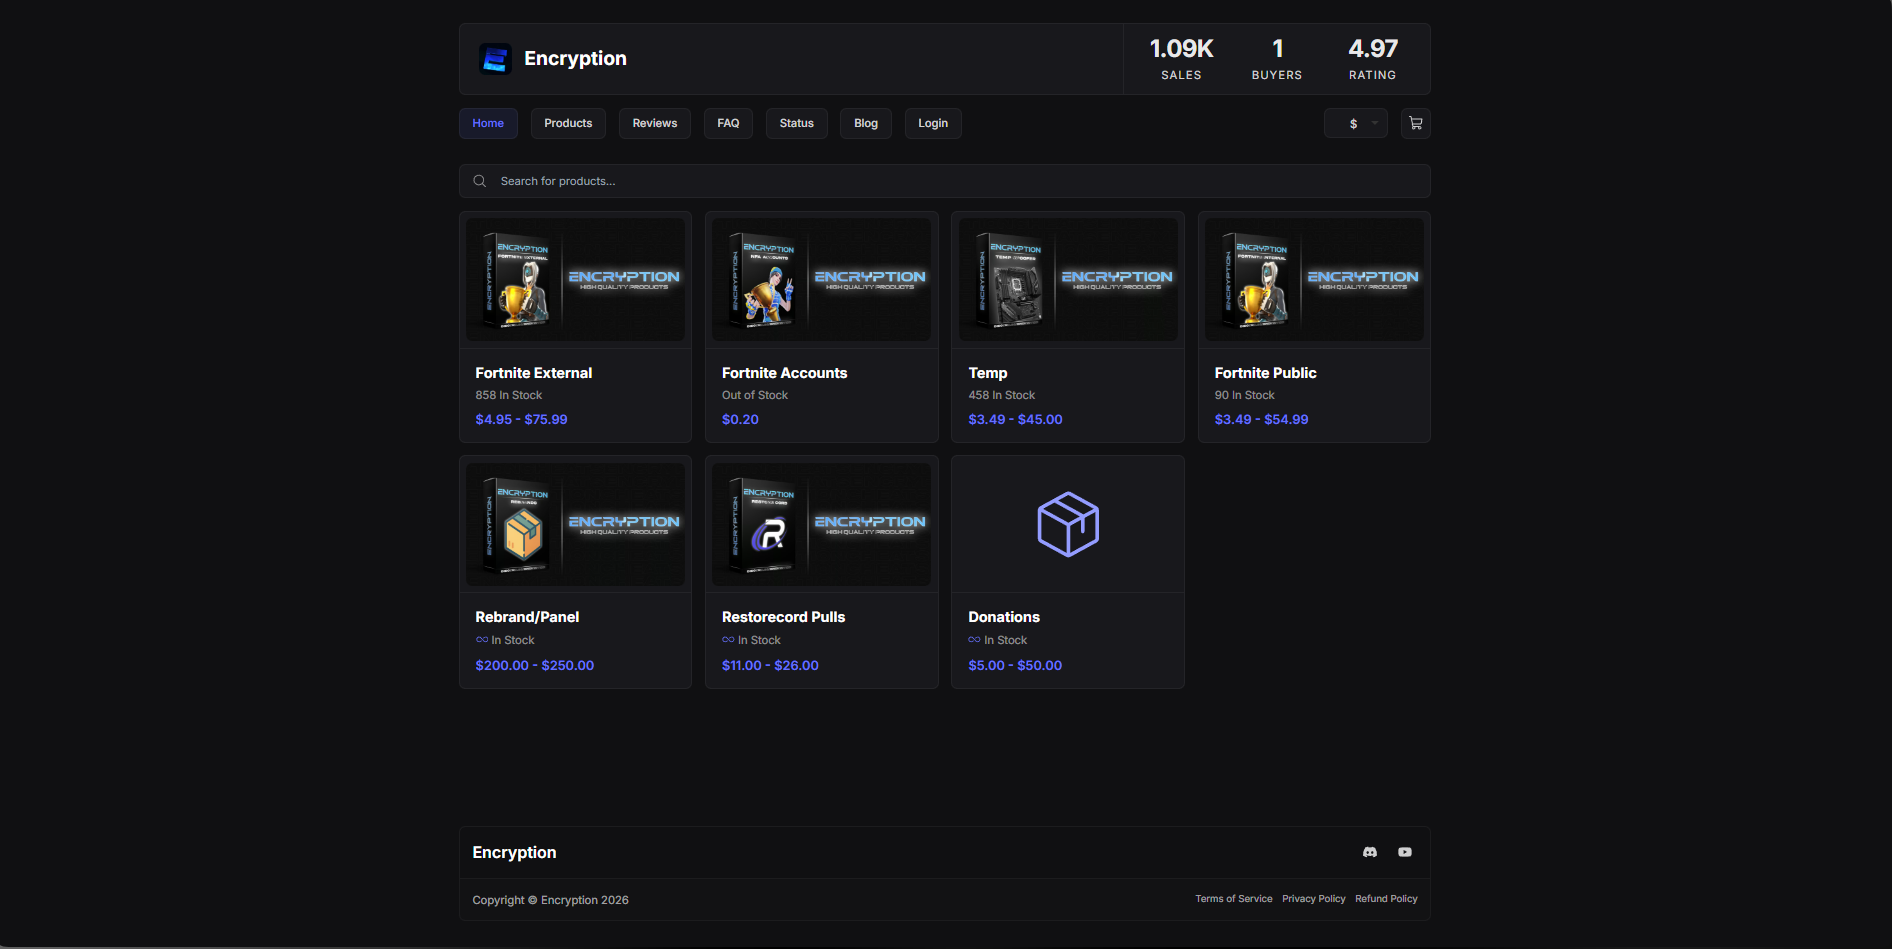Switch to the Reviews tab
Image resolution: width=1892 pixels, height=949 pixels.
655,123
